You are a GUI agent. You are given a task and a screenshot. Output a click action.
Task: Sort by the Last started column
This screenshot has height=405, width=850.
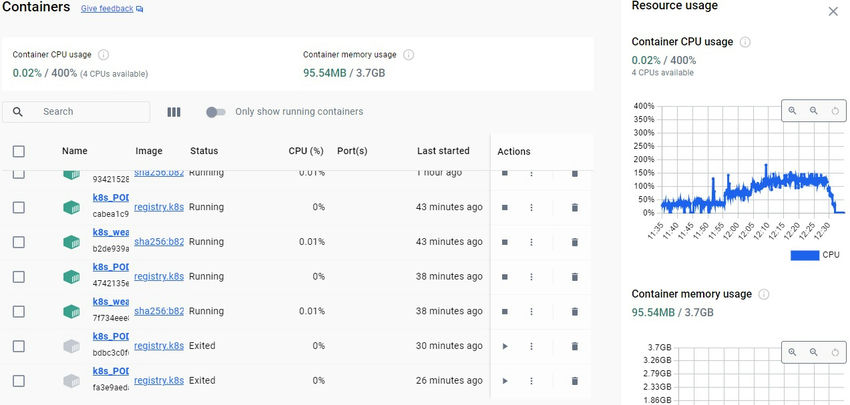tap(443, 151)
